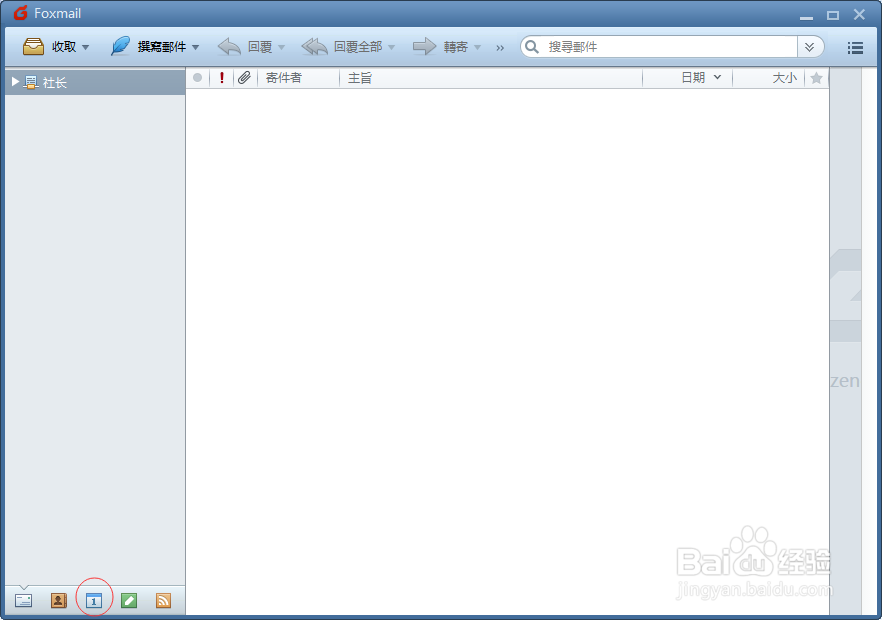The height and width of the screenshot is (620, 882).
Task: Open the RSS feed icon
Action: [x=164, y=600]
